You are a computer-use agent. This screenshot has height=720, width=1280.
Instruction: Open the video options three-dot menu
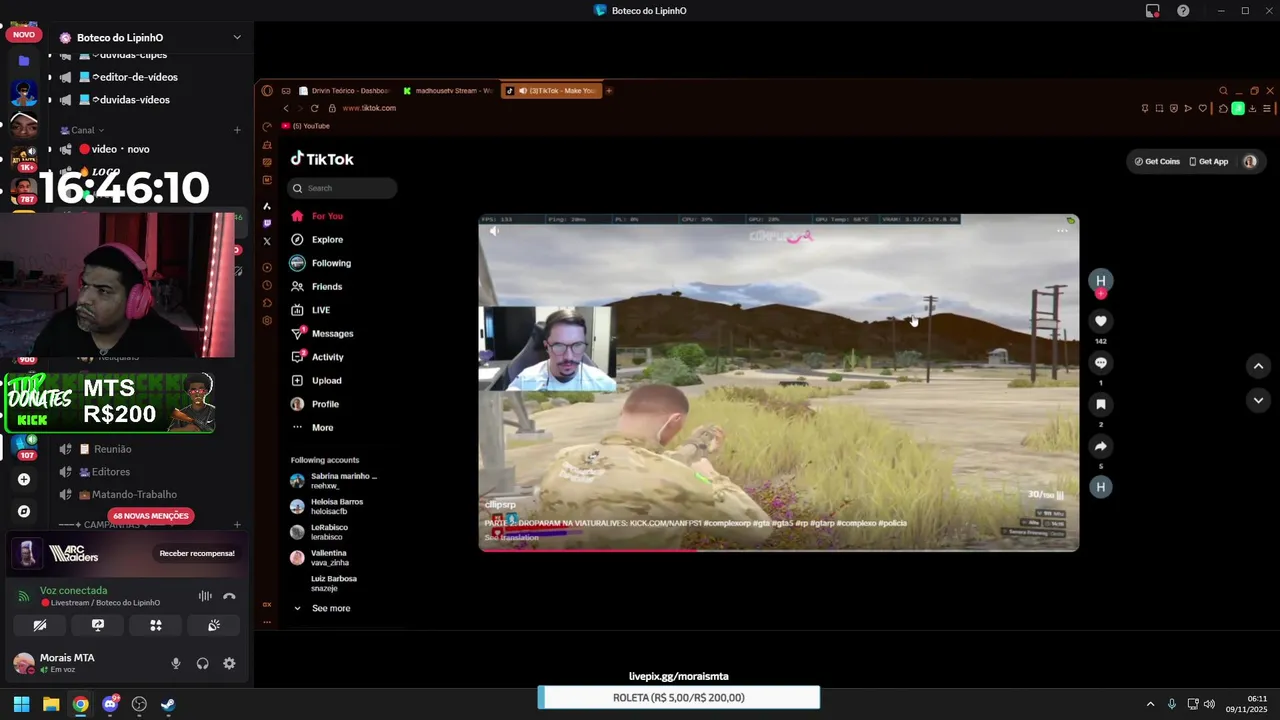(x=1062, y=231)
